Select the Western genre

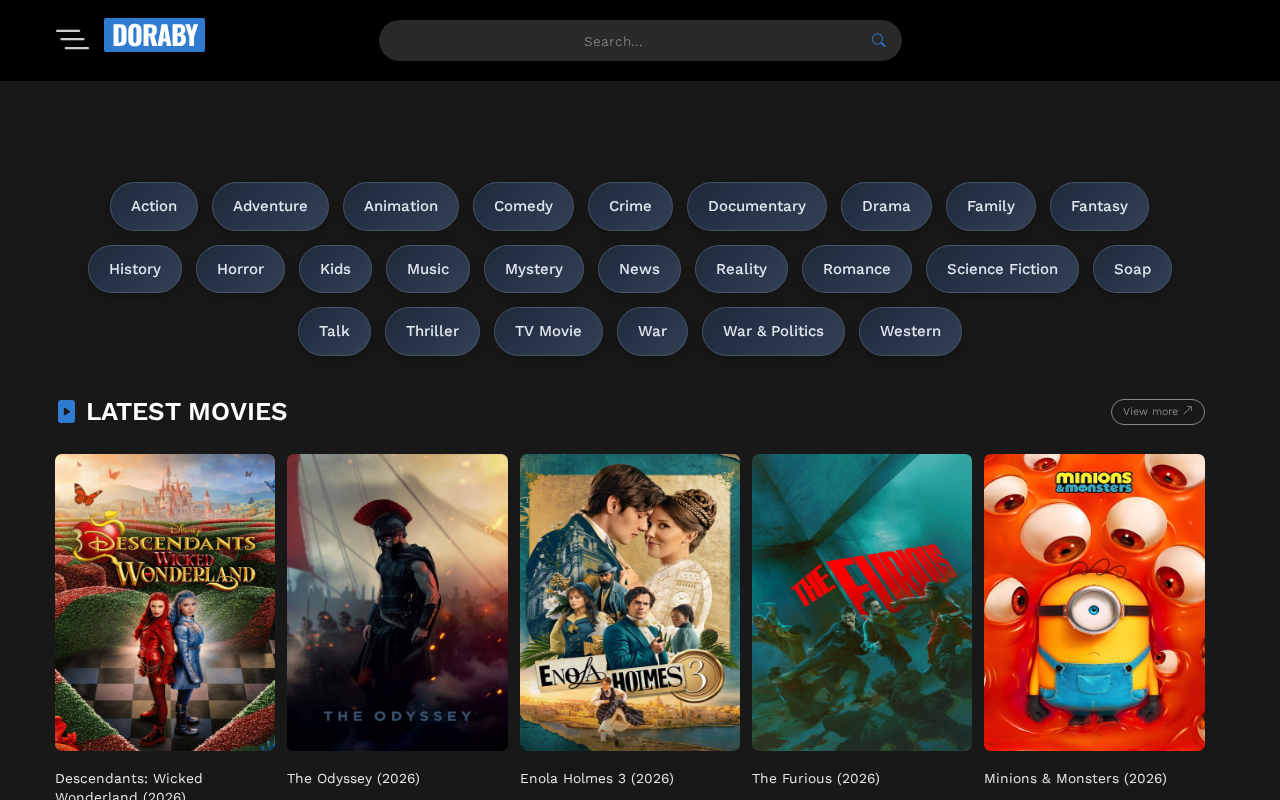click(910, 331)
